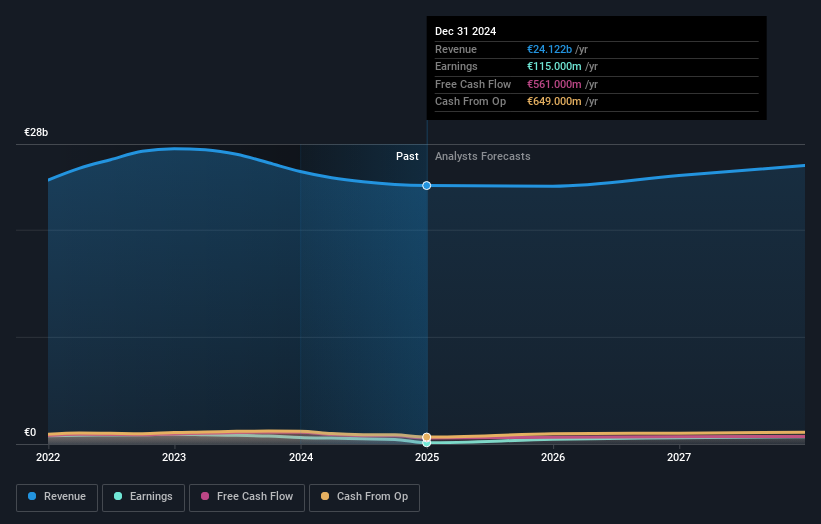This screenshot has height=524, width=821.
Task: Click the €28b y-axis label
Action: (x=36, y=132)
